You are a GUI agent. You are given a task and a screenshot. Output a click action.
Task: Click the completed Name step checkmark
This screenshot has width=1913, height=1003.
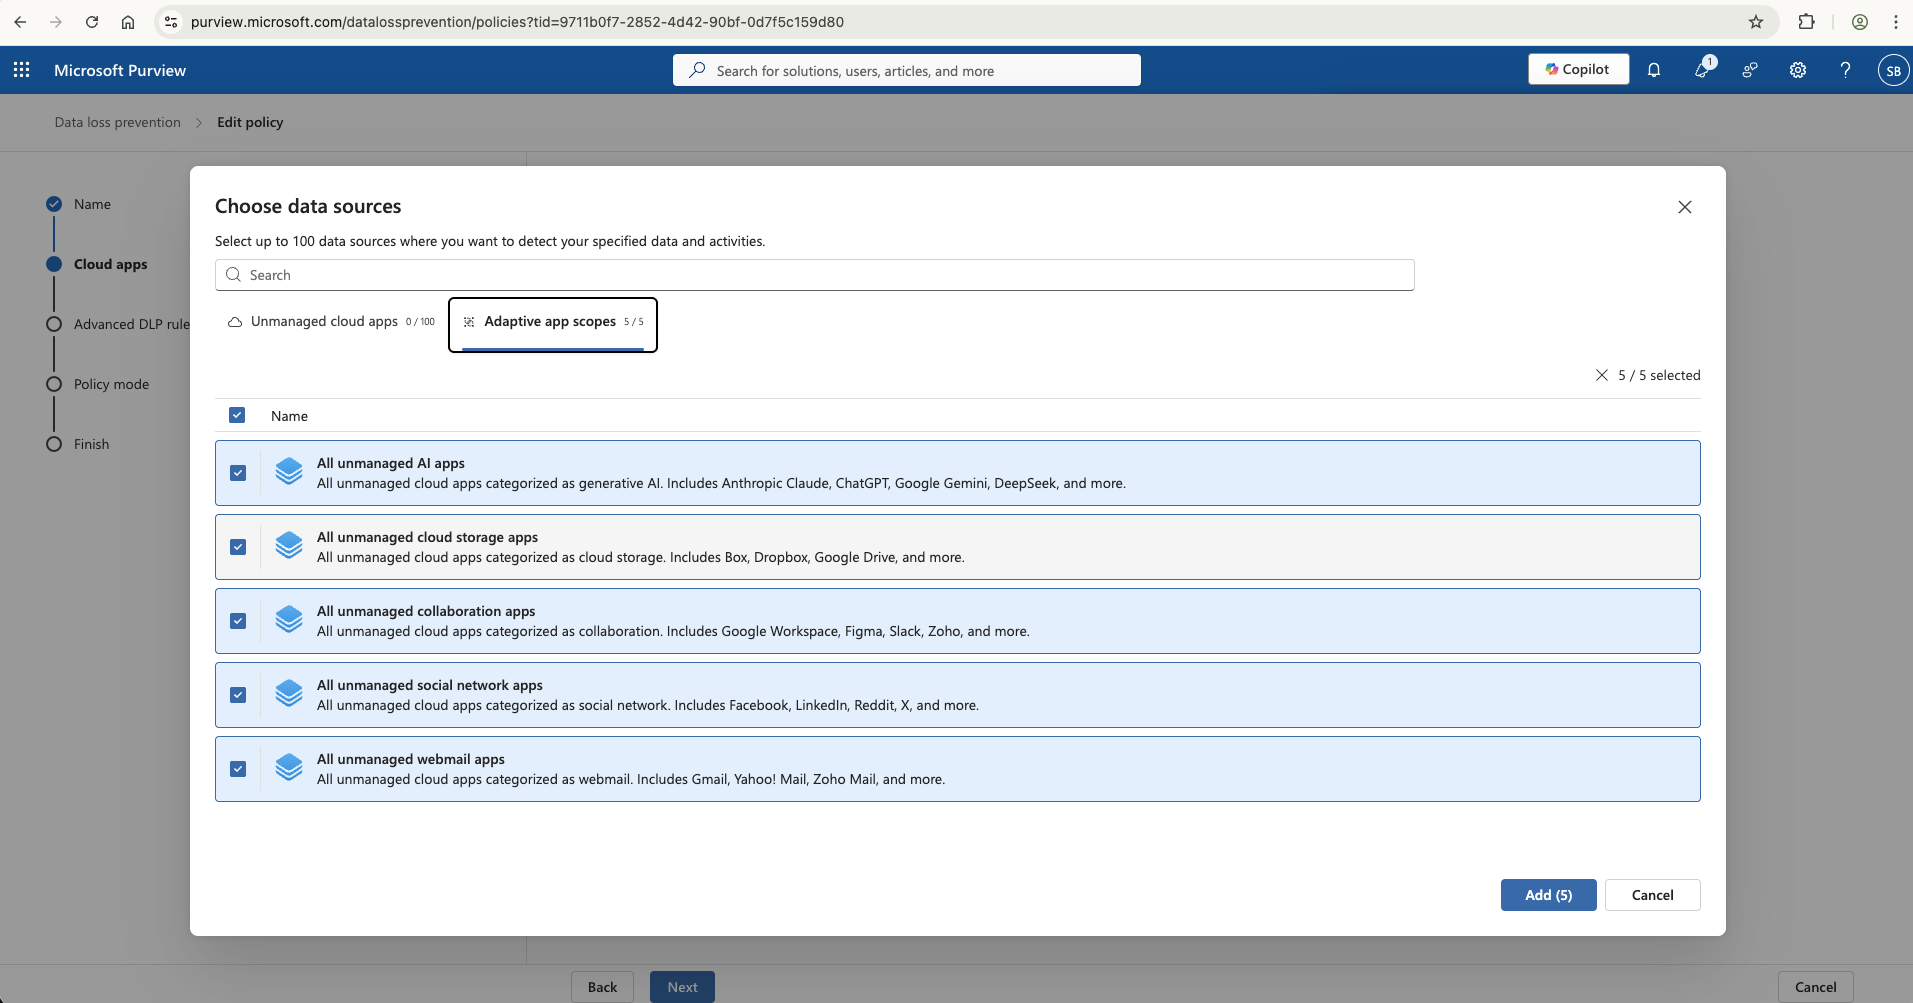tap(54, 204)
